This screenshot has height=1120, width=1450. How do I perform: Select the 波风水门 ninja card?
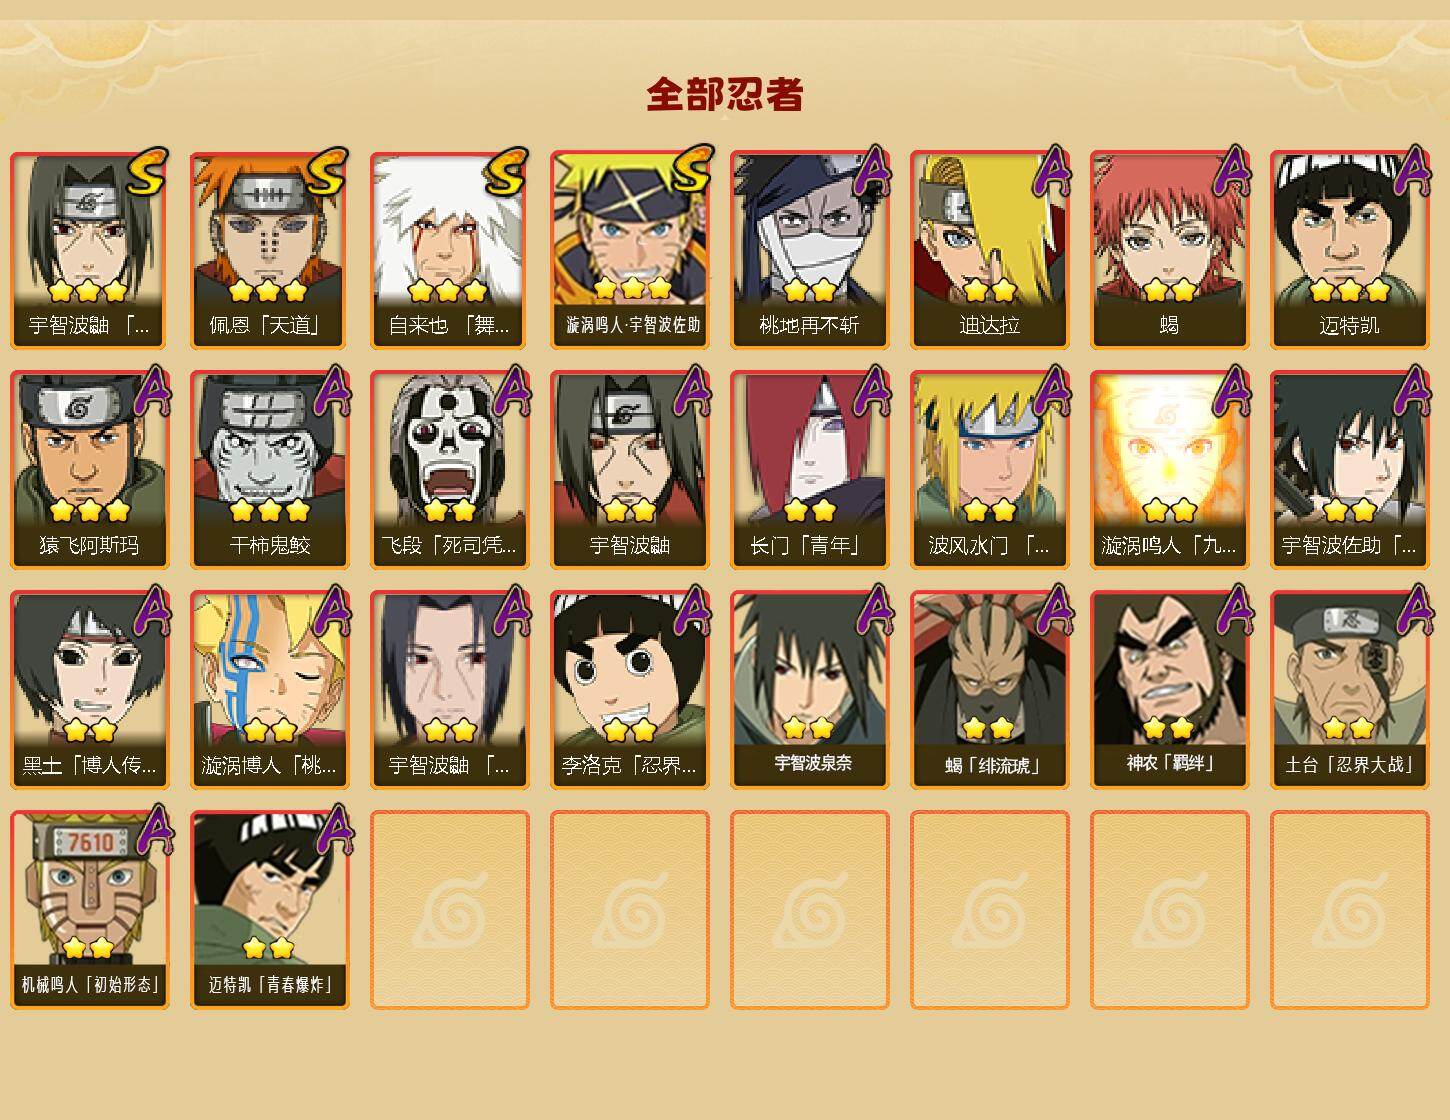[x=990, y=470]
